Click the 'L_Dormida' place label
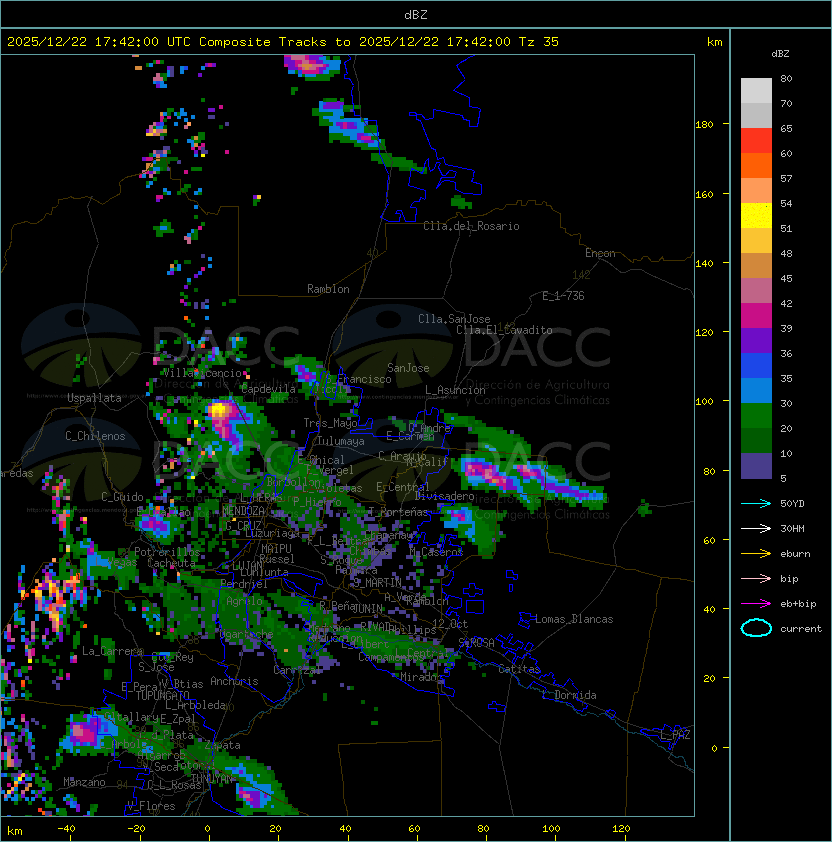Image resolution: width=832 pixels, height=842 pixels. pos(569,695)
